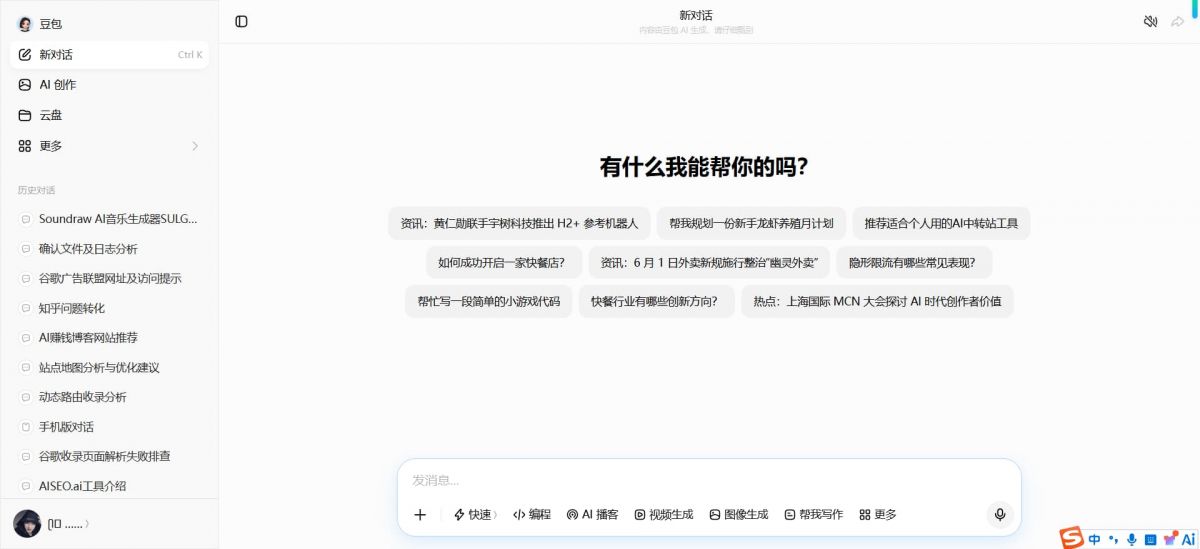Choose the 帮我写作 skill
Screen dimensions: 1200x549
814,514
